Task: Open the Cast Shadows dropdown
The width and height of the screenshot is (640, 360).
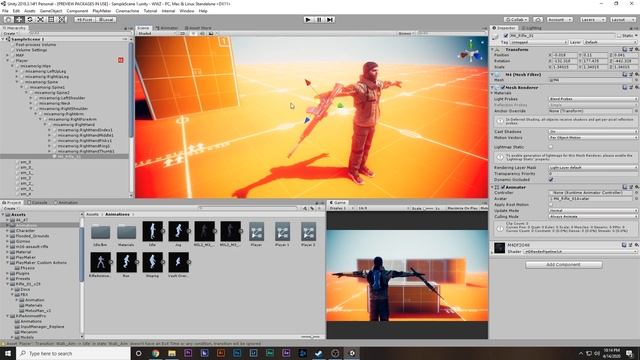Action: coord(593,131)
